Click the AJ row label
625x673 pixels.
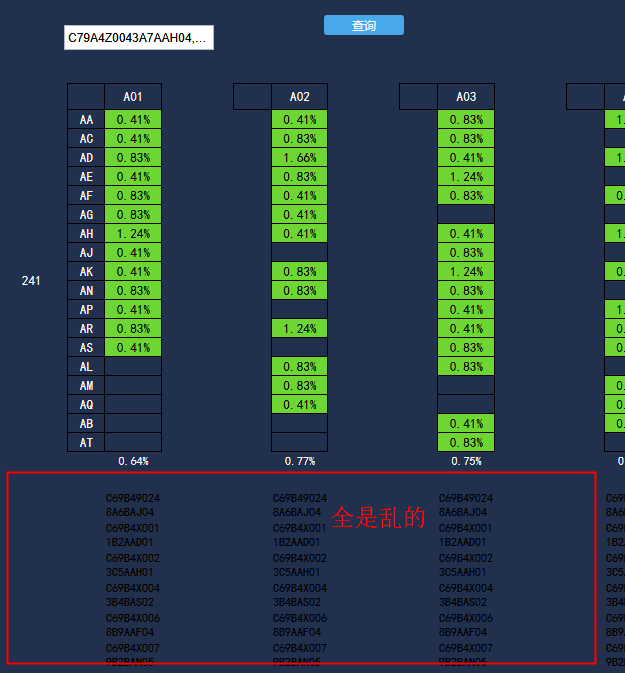[x=86, y=252]
